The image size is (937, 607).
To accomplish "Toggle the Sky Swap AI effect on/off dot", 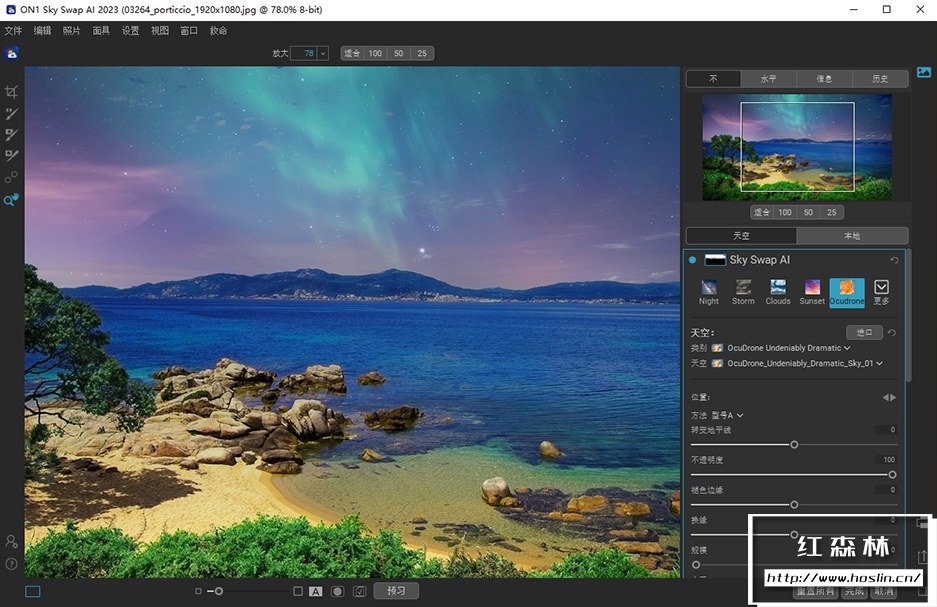I will coord(692,260).
